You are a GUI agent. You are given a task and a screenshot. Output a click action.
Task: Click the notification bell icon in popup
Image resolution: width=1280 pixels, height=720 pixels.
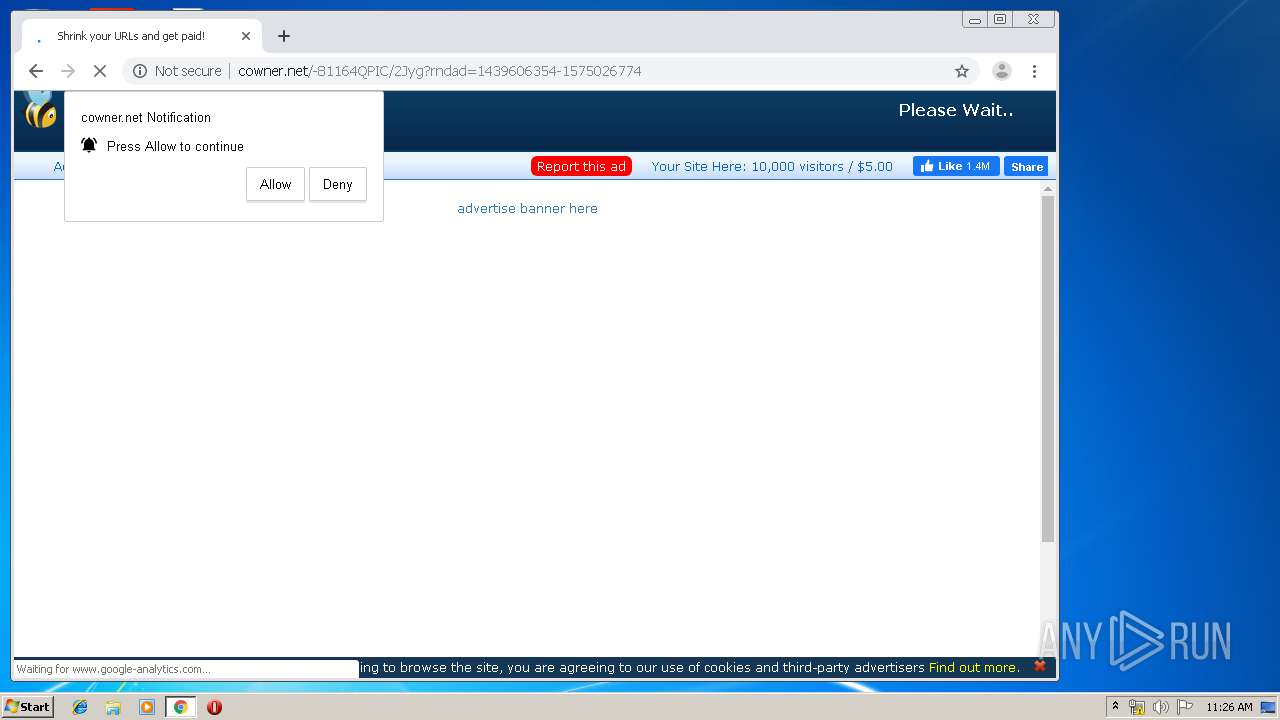click(x=89, y=145)
